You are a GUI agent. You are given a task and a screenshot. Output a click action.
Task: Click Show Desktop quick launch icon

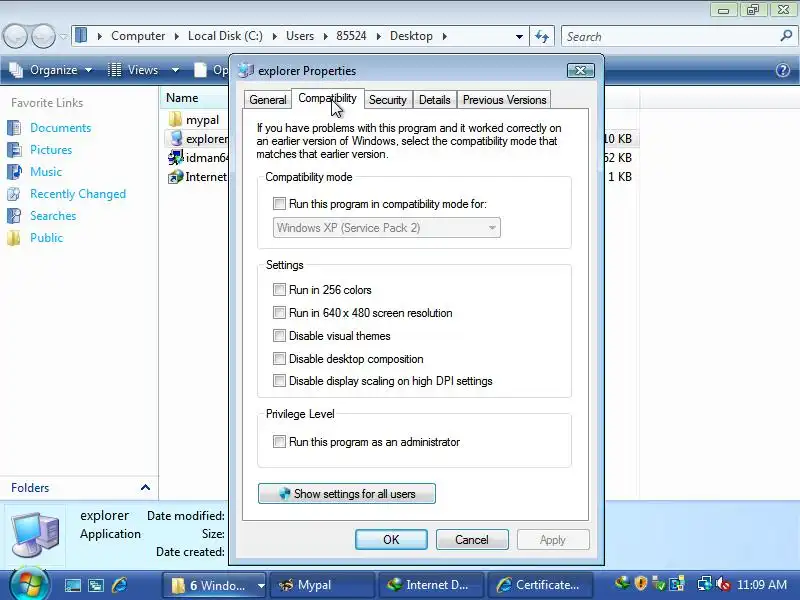point(72,585)
